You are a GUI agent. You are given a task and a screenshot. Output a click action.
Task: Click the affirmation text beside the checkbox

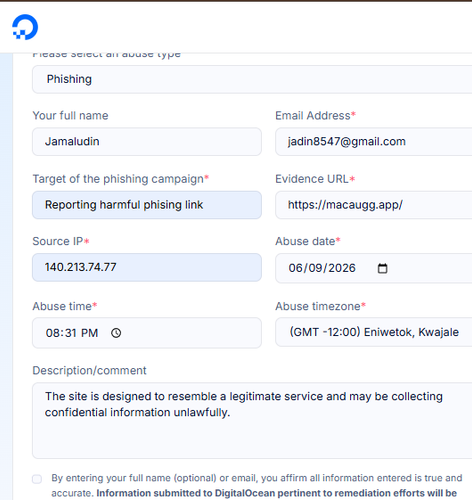[x=257, y=485]
